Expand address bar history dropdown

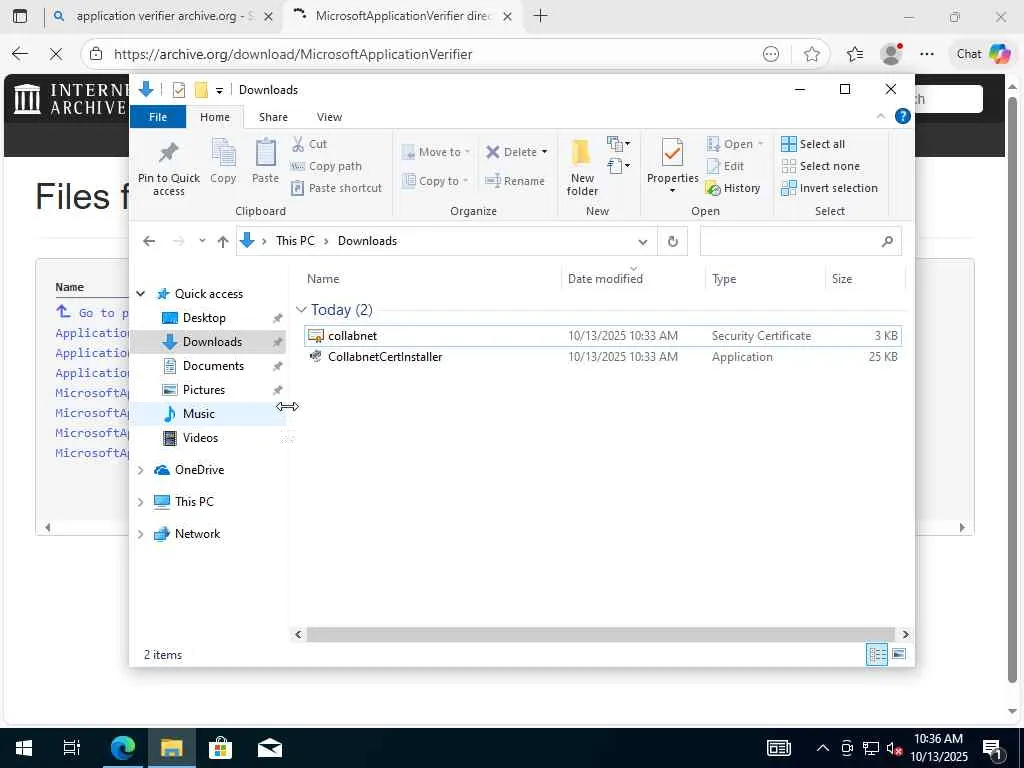643,242
